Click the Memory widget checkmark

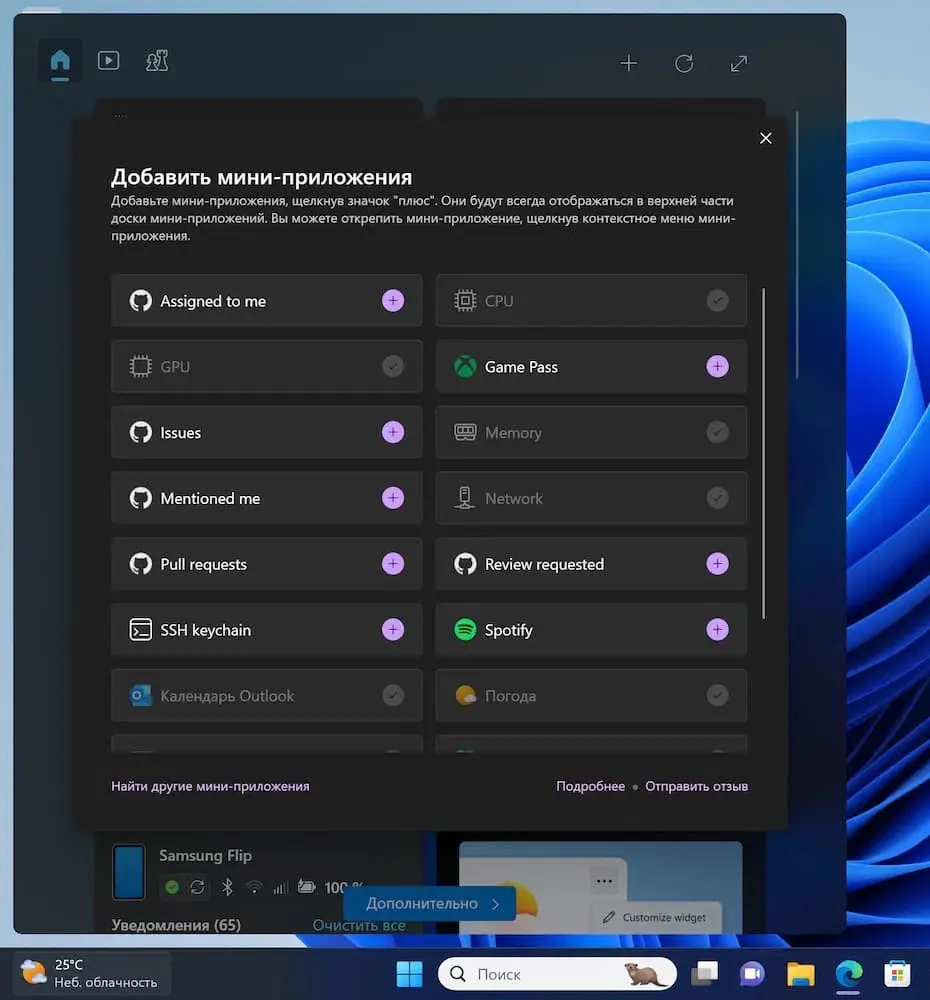(x=717, y=433)
